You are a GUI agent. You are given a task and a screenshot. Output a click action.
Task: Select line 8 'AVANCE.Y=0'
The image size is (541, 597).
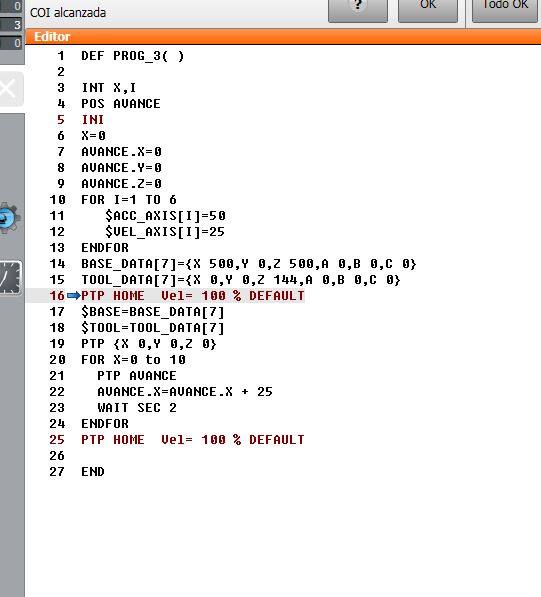click(121, 168)
